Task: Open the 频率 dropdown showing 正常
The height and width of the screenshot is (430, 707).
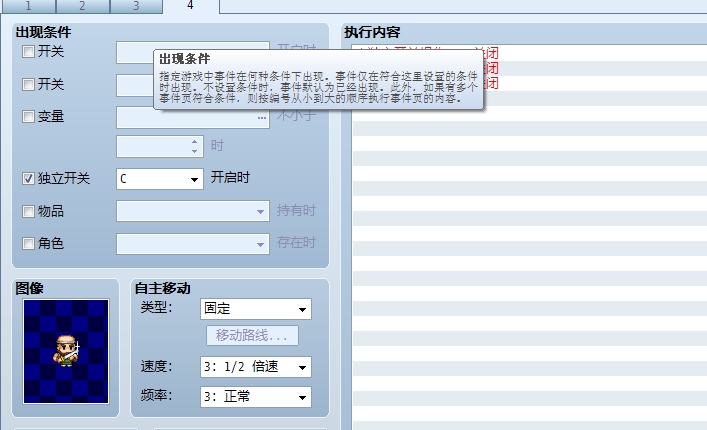Action: pyautogui.click(x=256, y=397)
